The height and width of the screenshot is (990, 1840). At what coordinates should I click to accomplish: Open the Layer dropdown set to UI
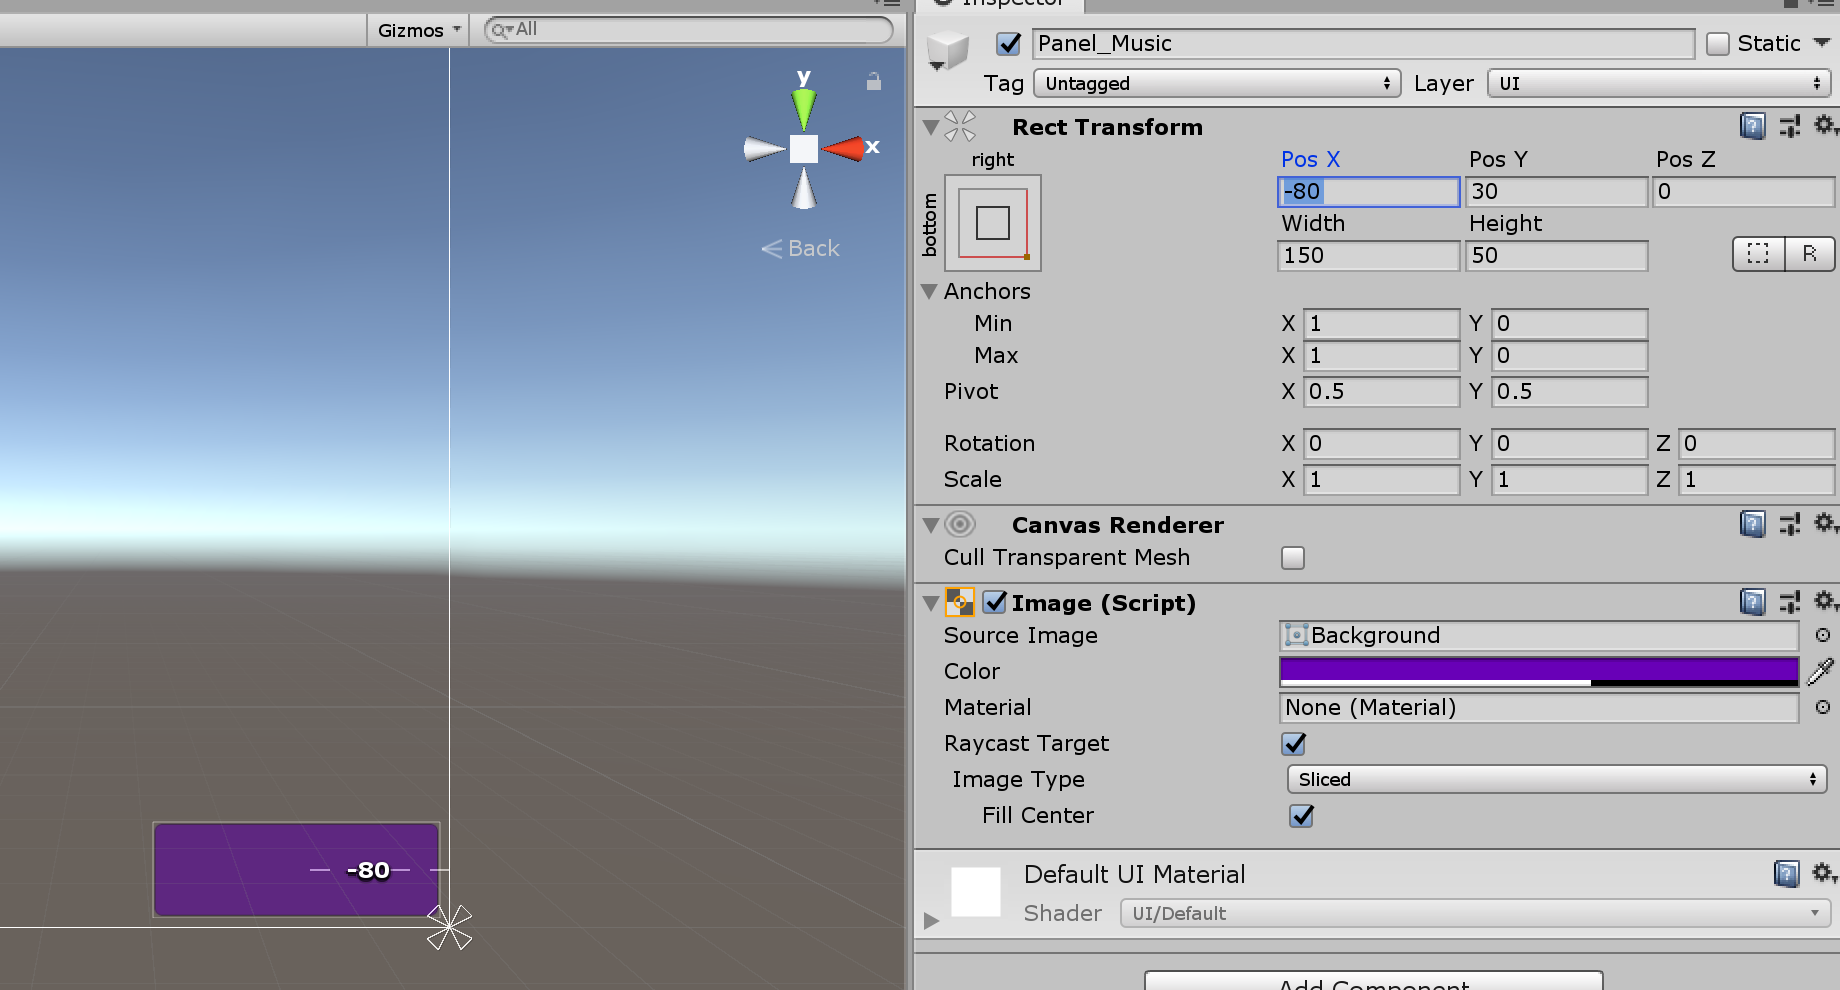tap(1658, 83)
